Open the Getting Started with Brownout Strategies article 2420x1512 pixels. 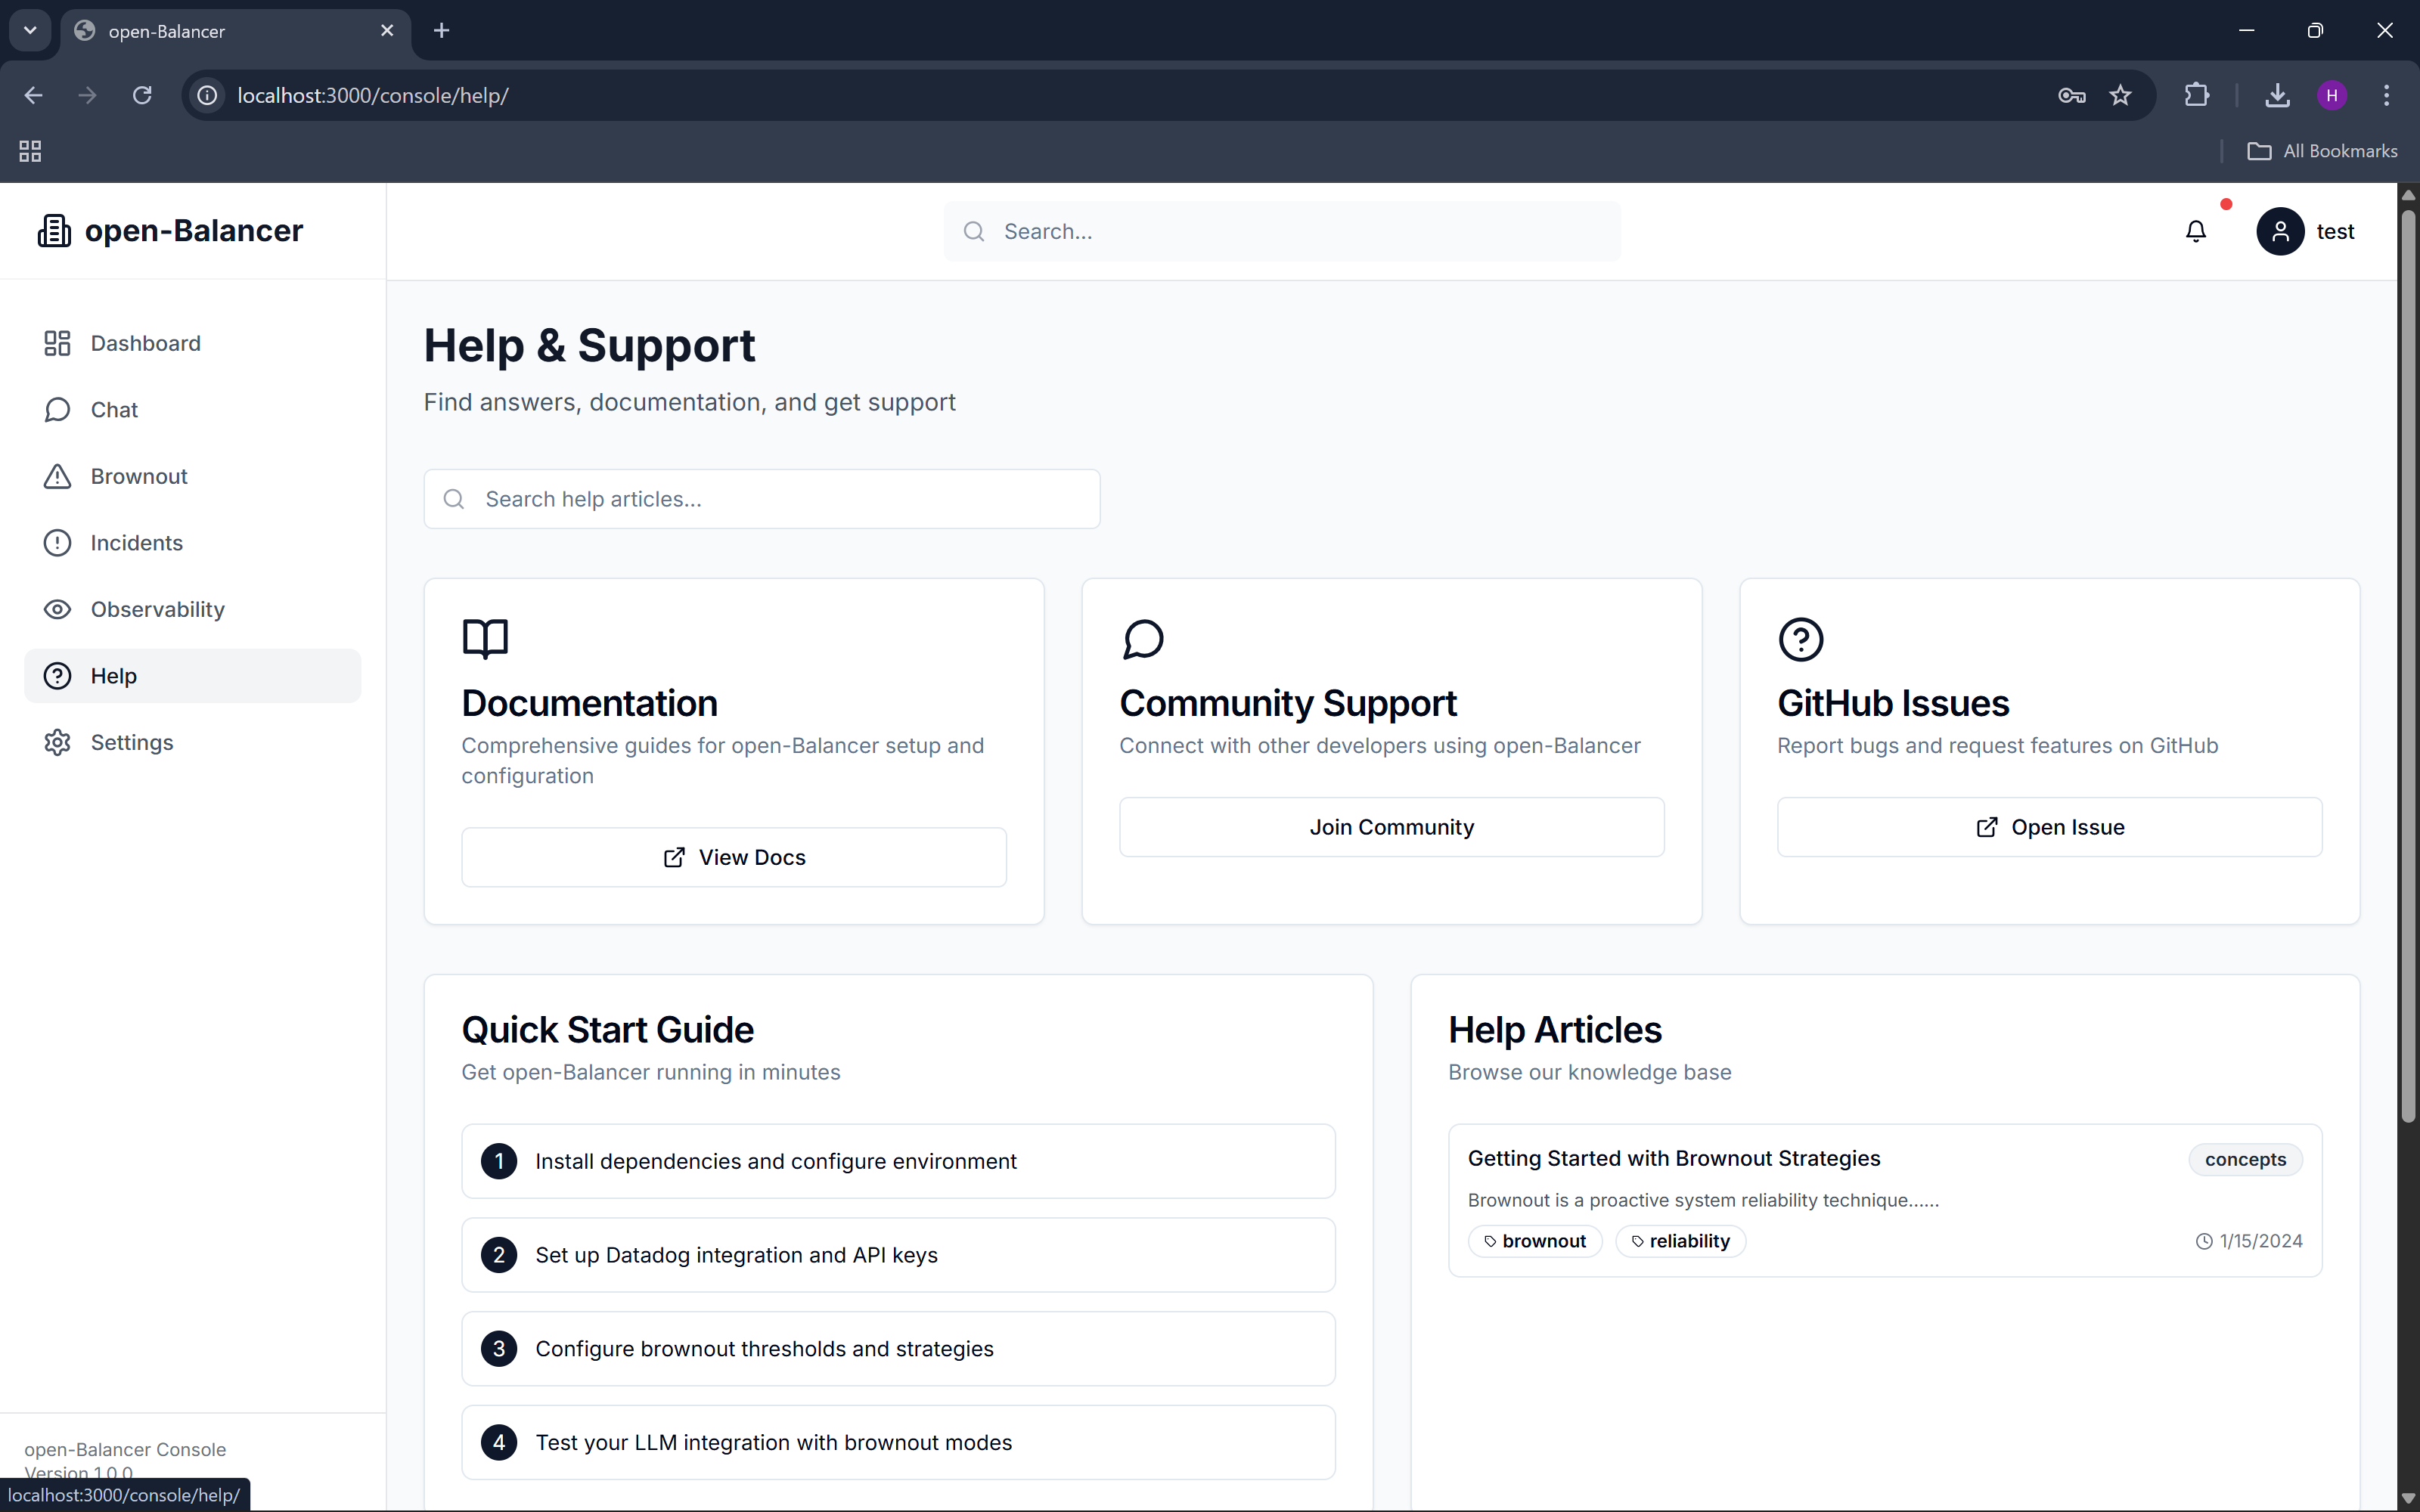click(x=1673, y=1158)
